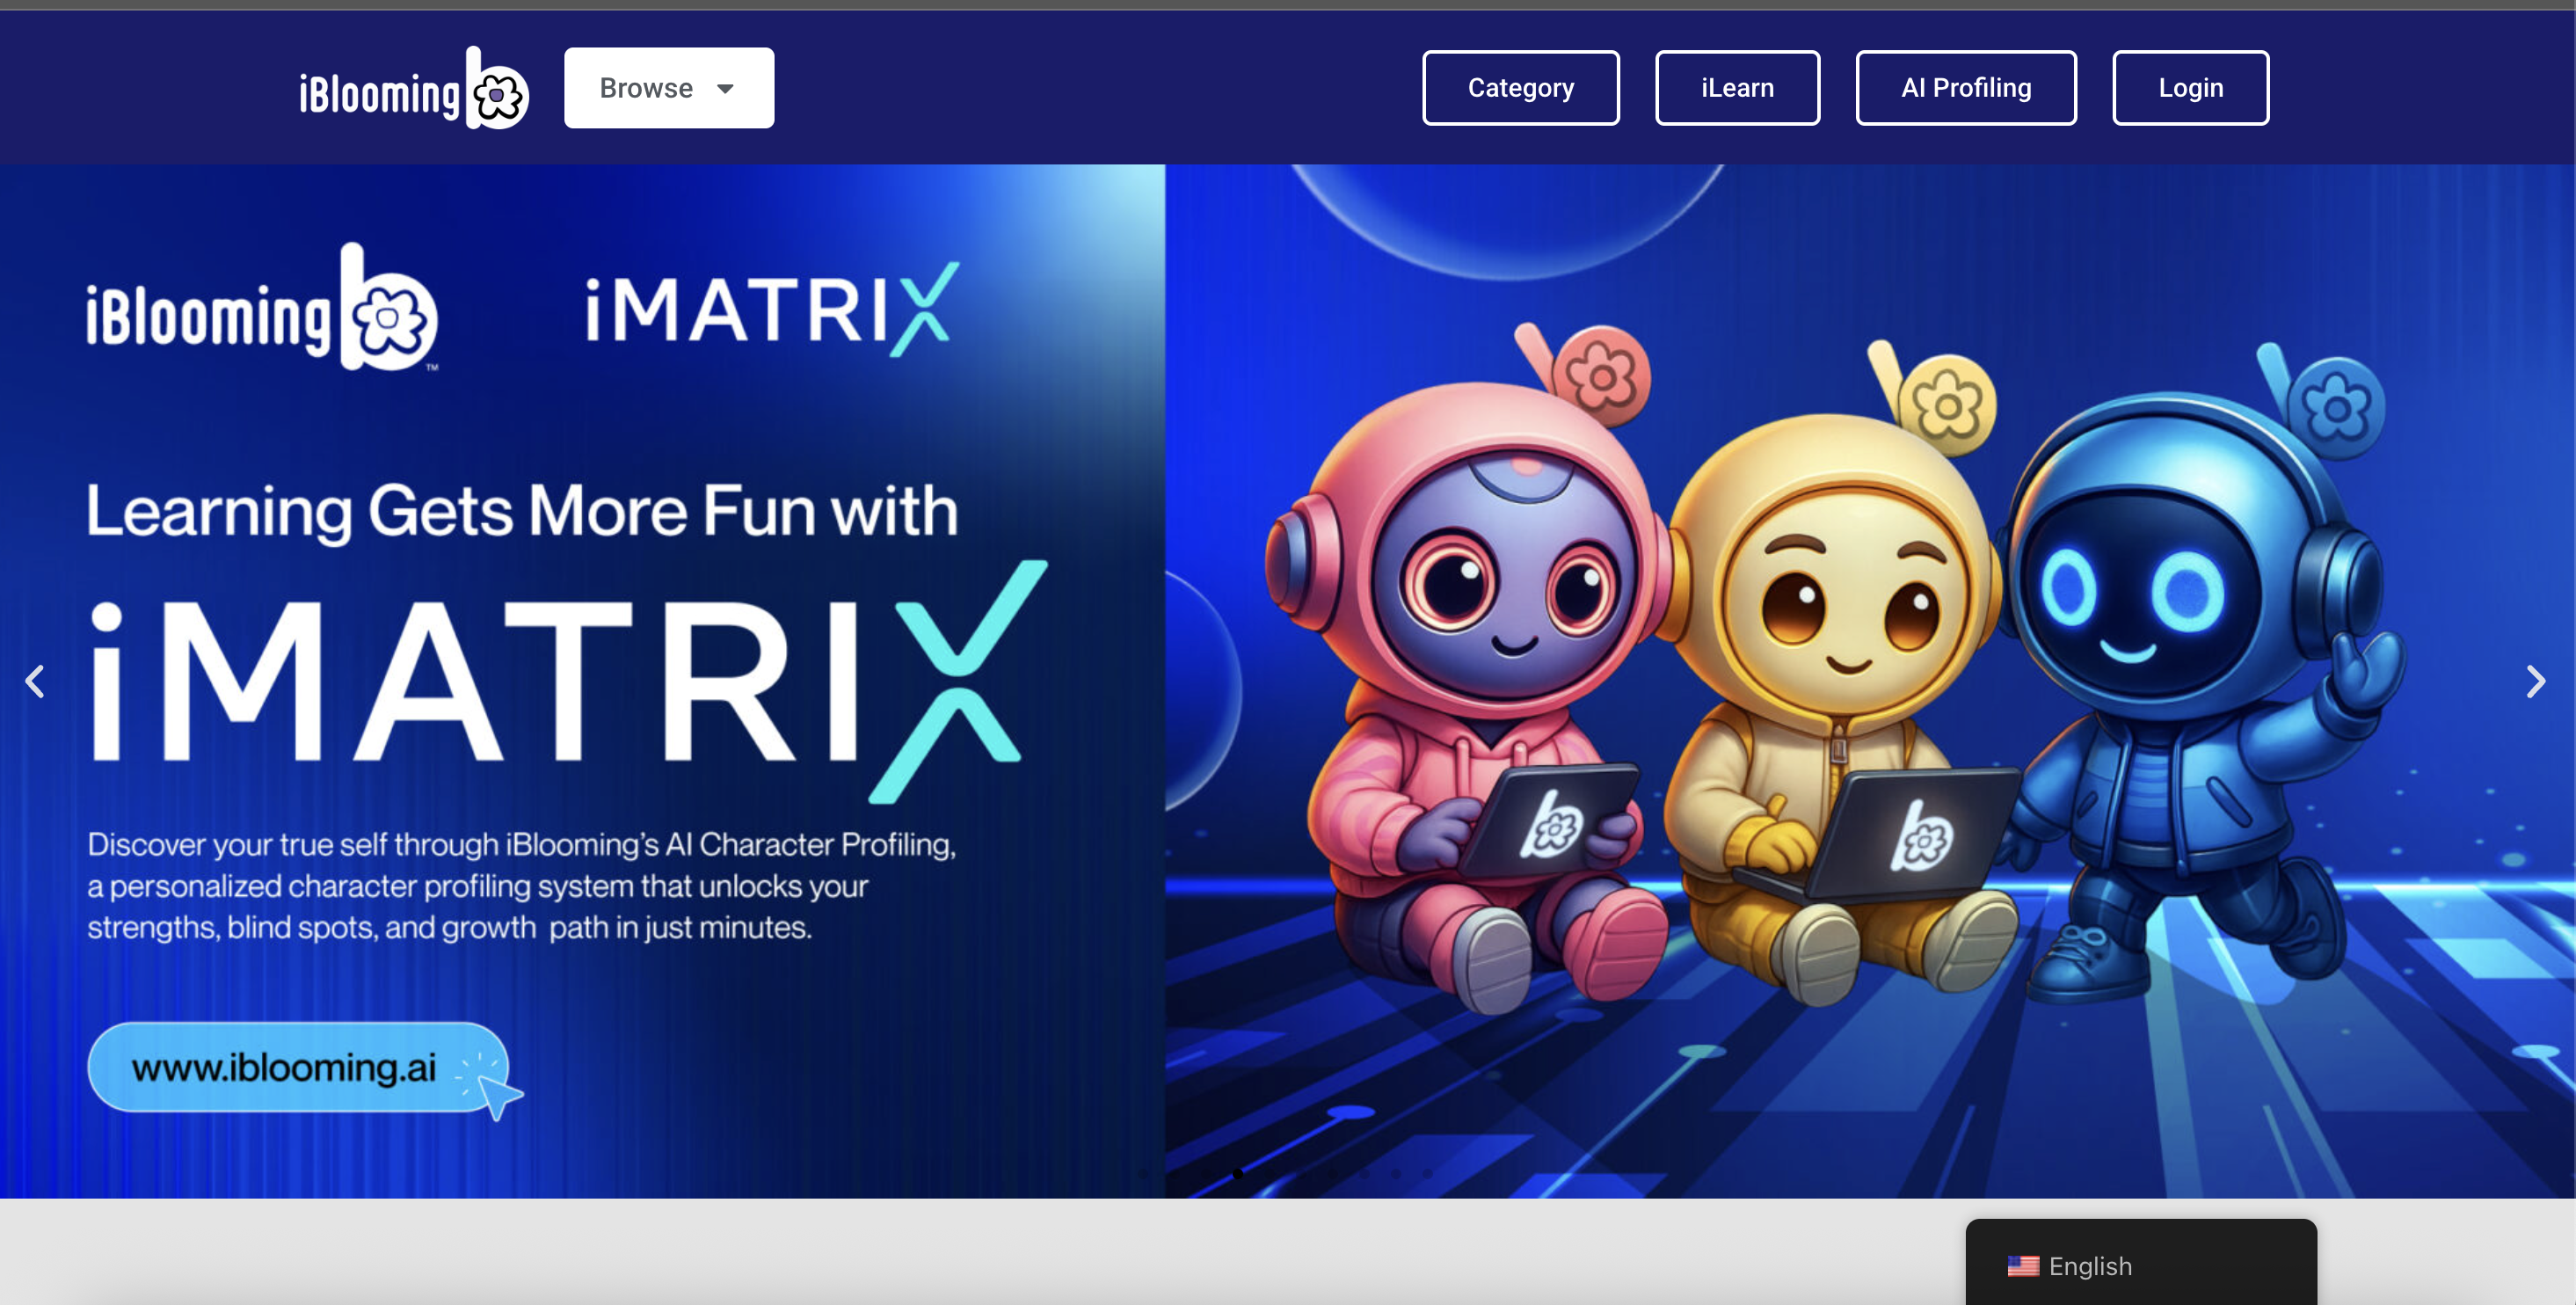Jump to the last carousel dot

click(x=1428, y=1174)
